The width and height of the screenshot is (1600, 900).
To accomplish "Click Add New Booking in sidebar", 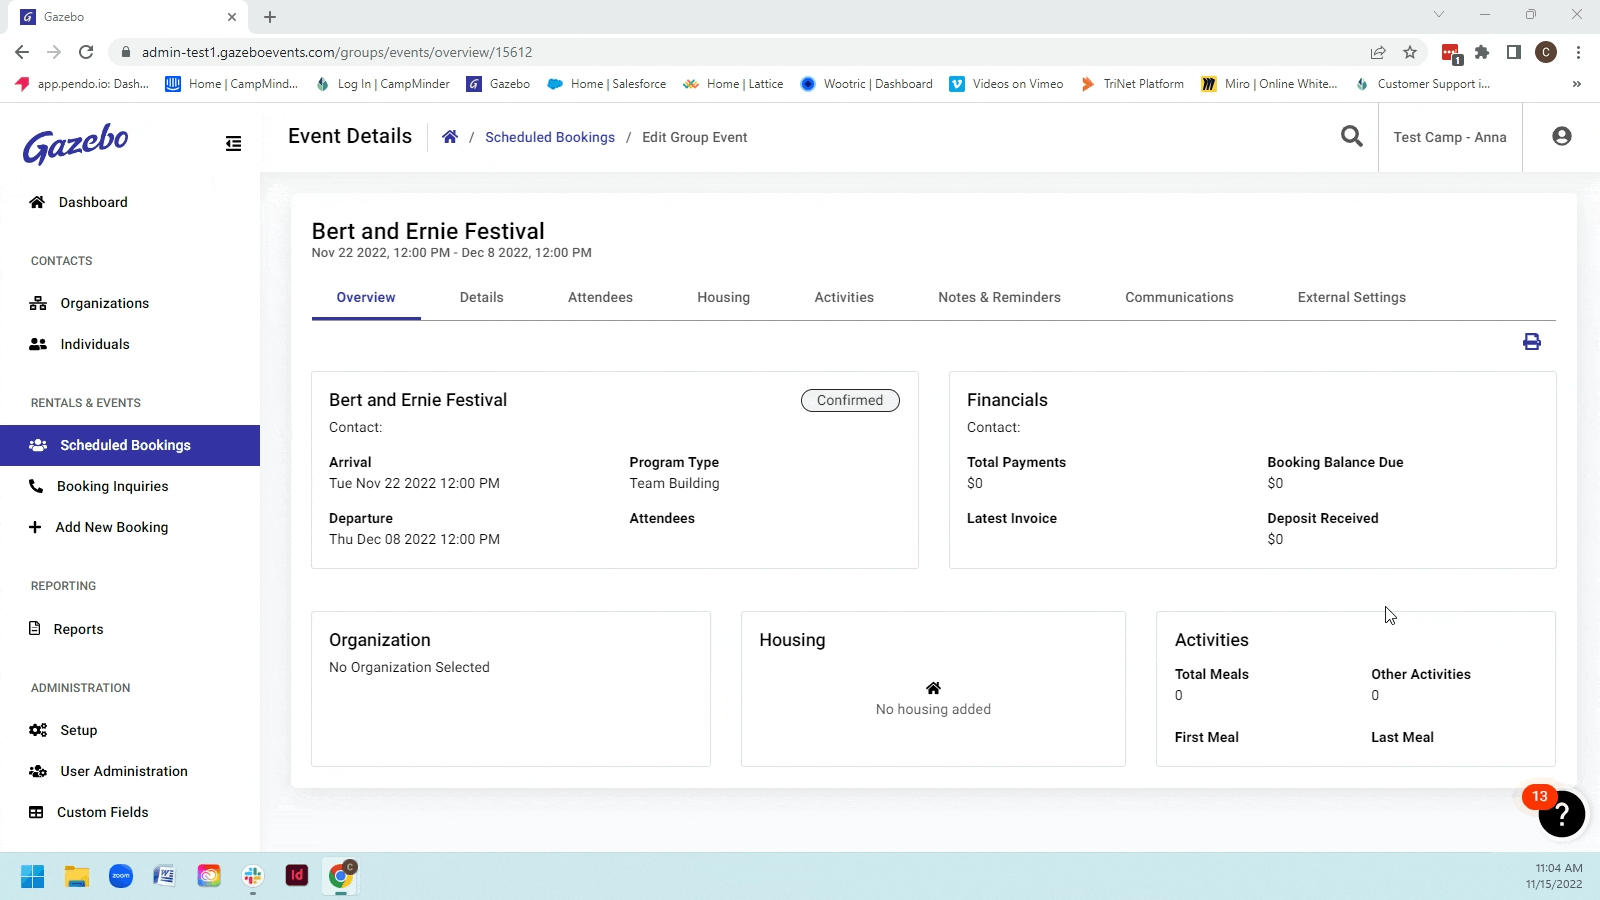I will pyautogui.click(x=111, y=527).
